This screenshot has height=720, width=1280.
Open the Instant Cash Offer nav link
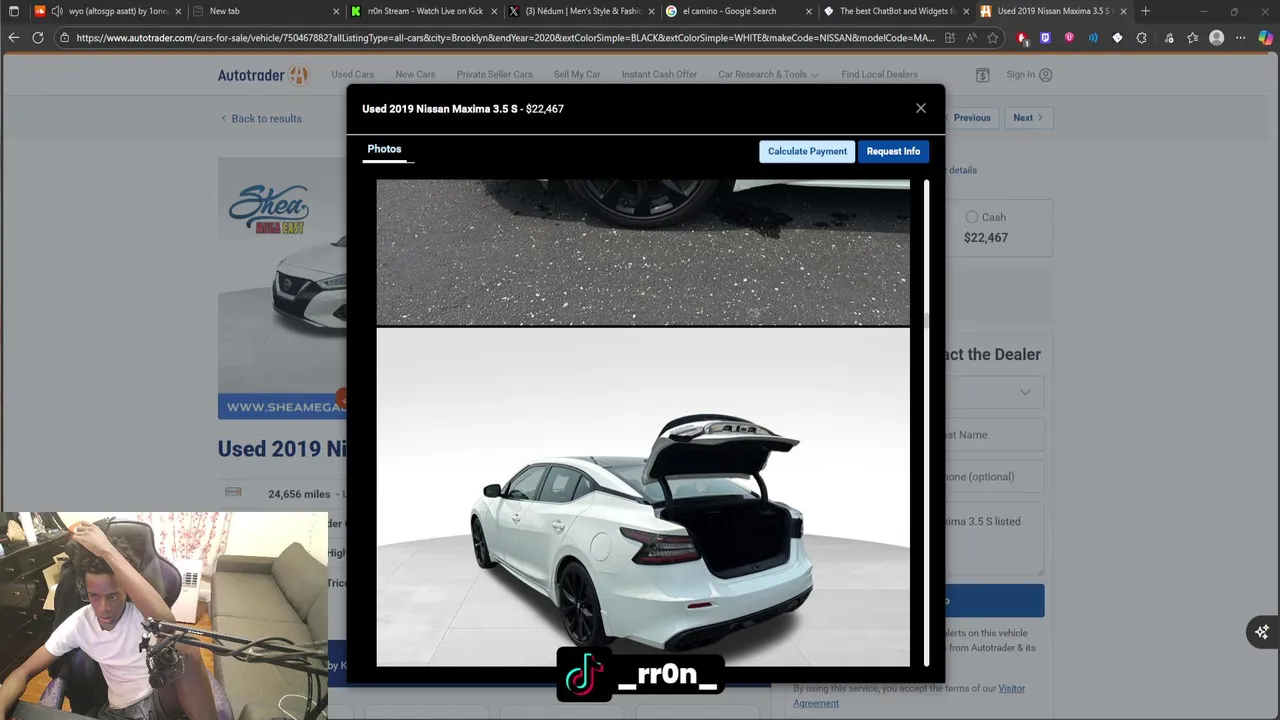click(x=659, y=74)
